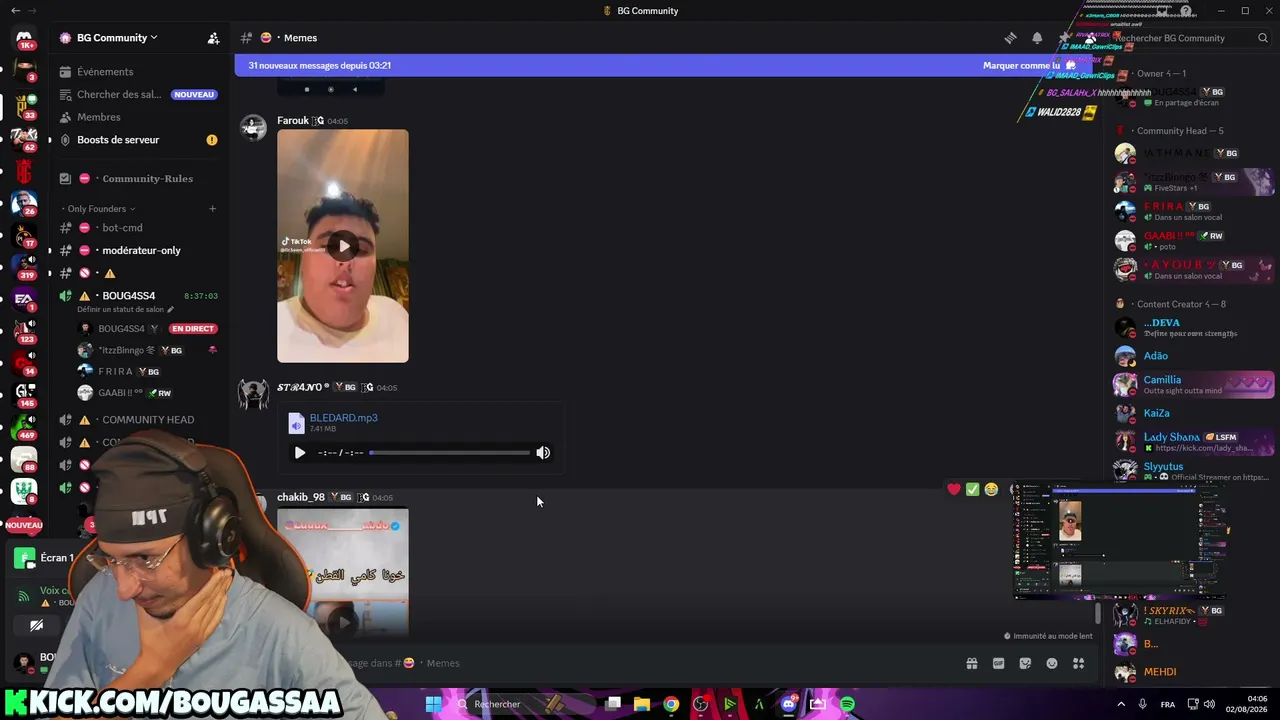React with the green check mark emoji
The width and height of the screenshot is (1280, 720).
point(972,489)
